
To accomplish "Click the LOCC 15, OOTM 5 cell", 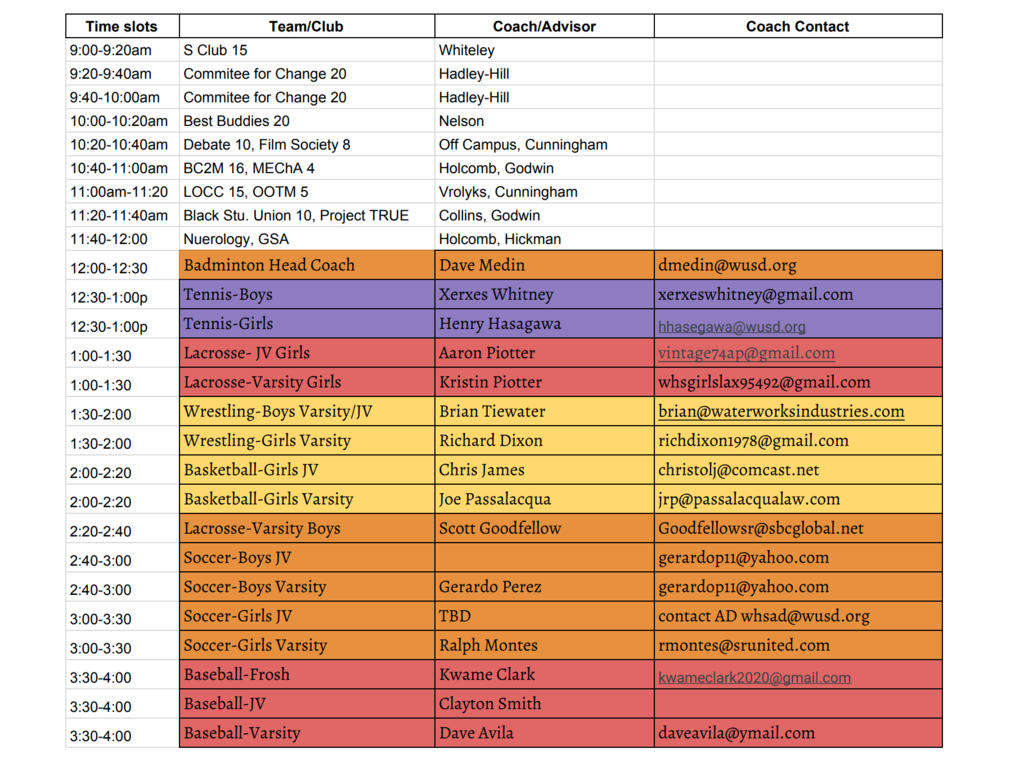I will click(x=306, y=191).
